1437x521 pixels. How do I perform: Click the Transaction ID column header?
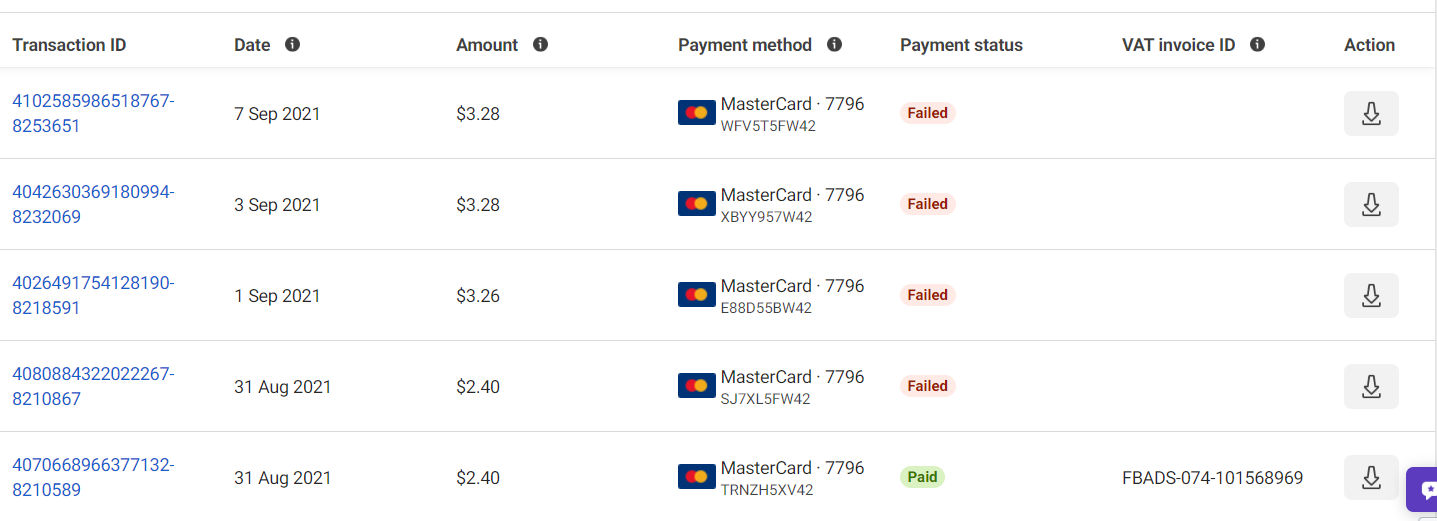[x=69, y=45]
